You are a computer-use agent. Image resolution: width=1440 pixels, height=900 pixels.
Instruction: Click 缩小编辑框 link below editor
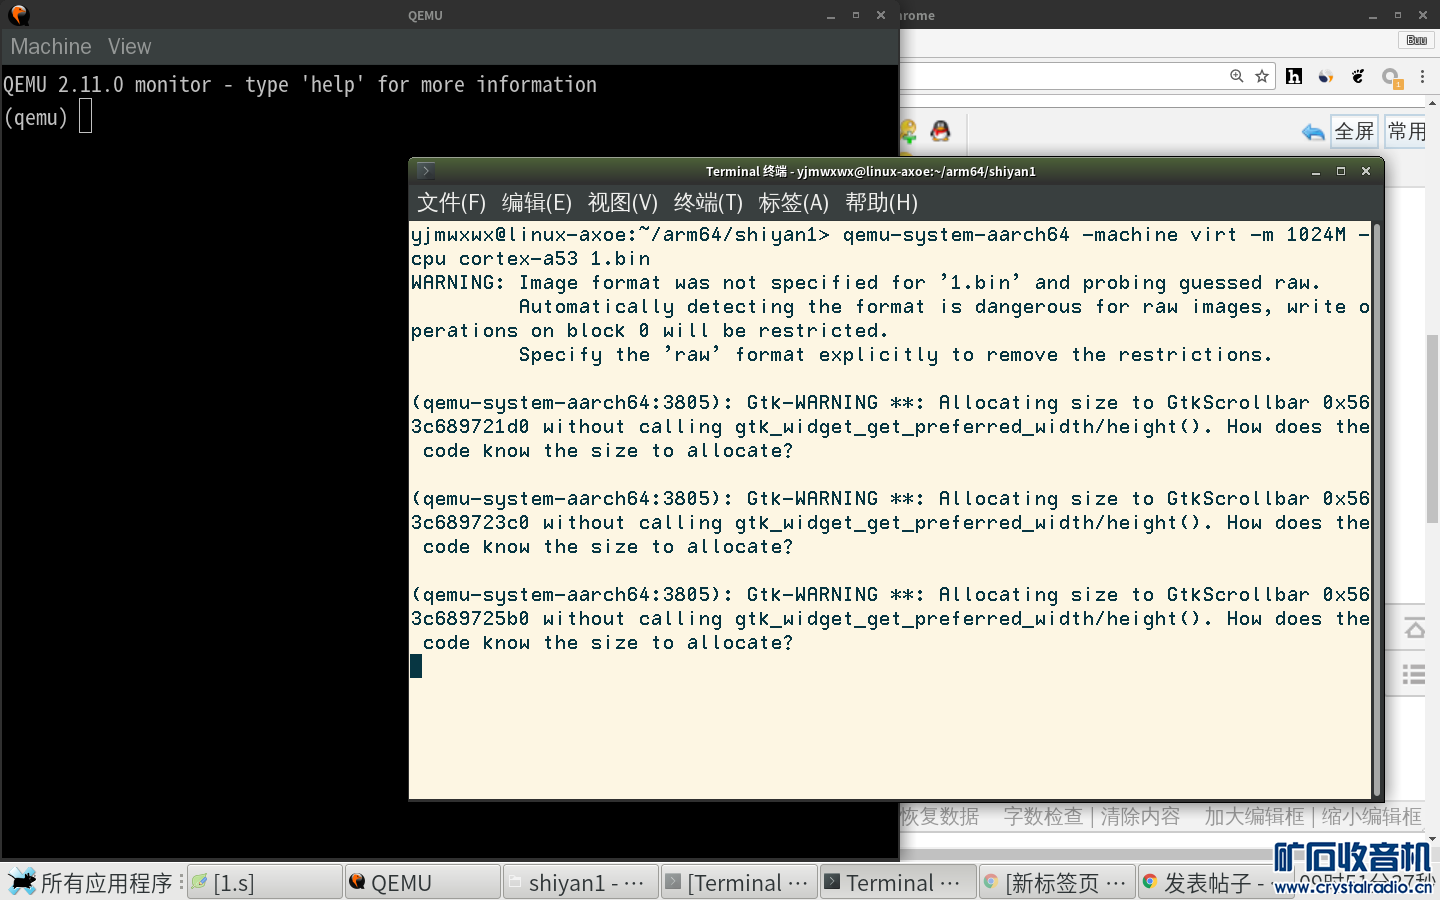tap(1372, 816)
